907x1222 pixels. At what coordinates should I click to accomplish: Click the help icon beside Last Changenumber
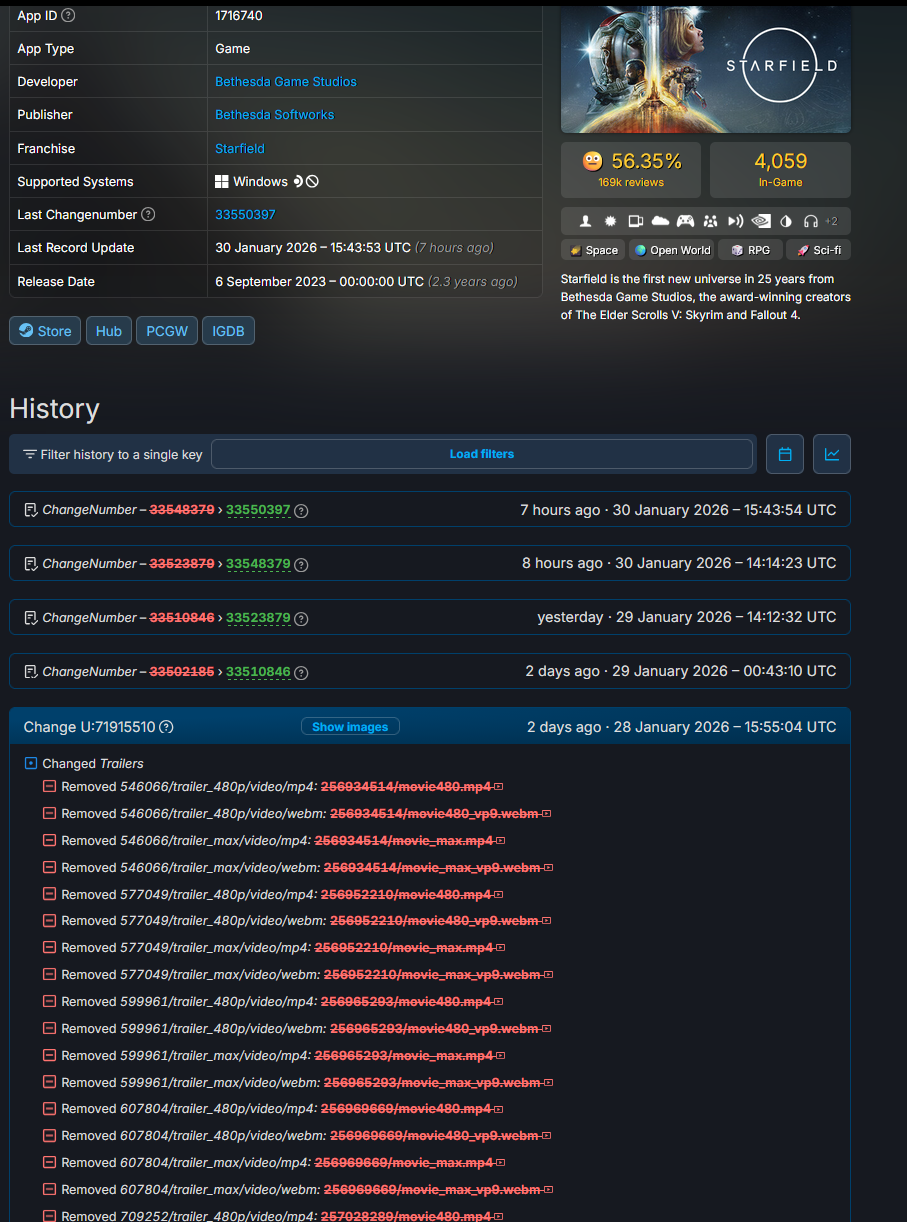click(x=148, y=215)
